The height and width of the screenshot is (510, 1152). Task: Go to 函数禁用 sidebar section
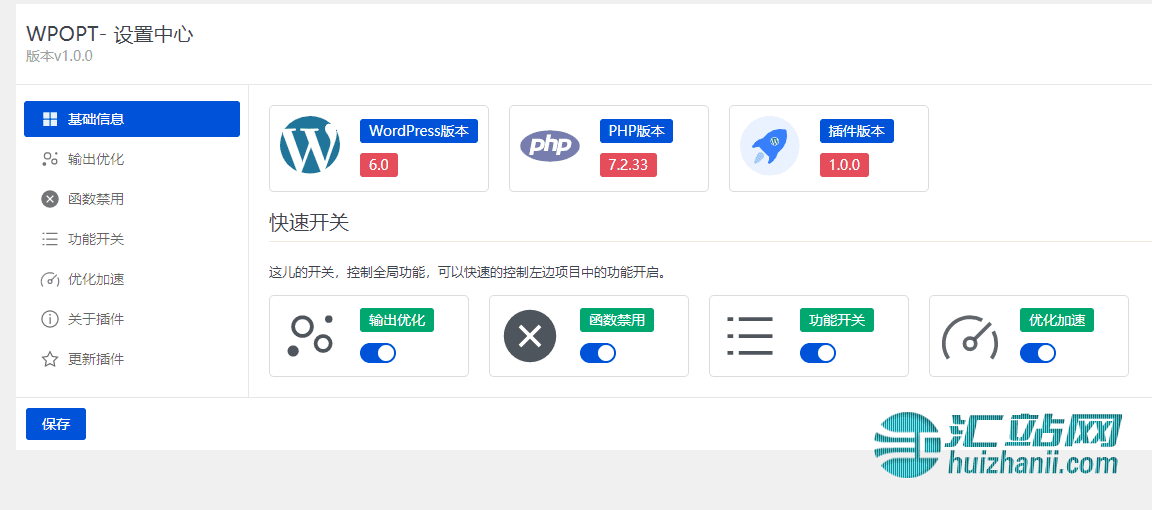[x=132, y=199]
